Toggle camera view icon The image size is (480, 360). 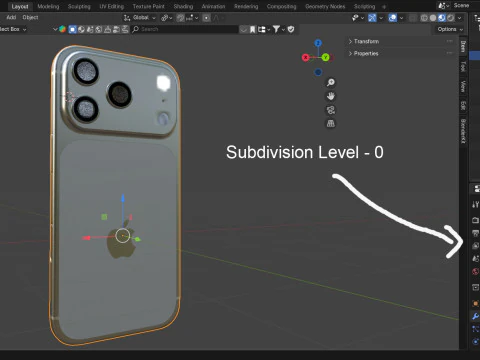pos(330,110)
